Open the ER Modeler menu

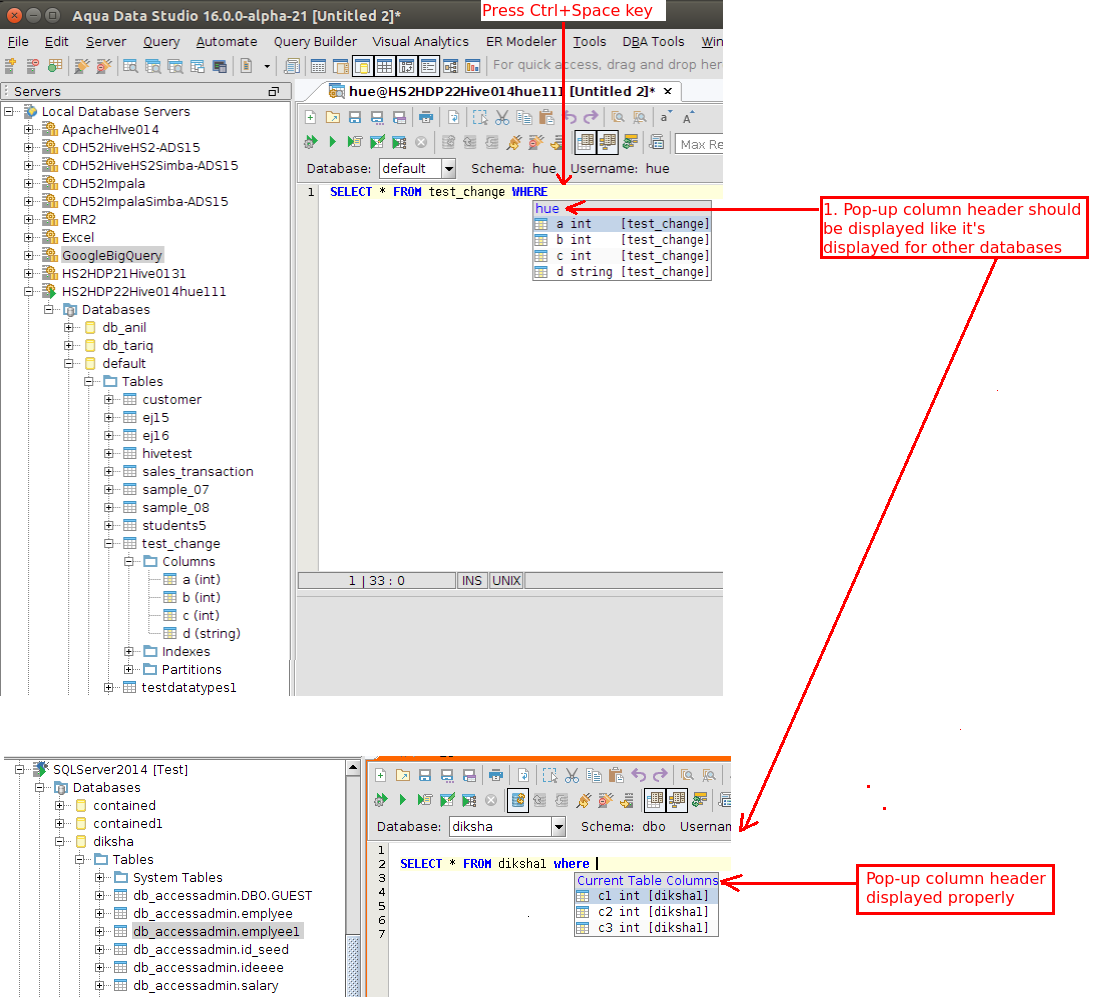(521, 42)
